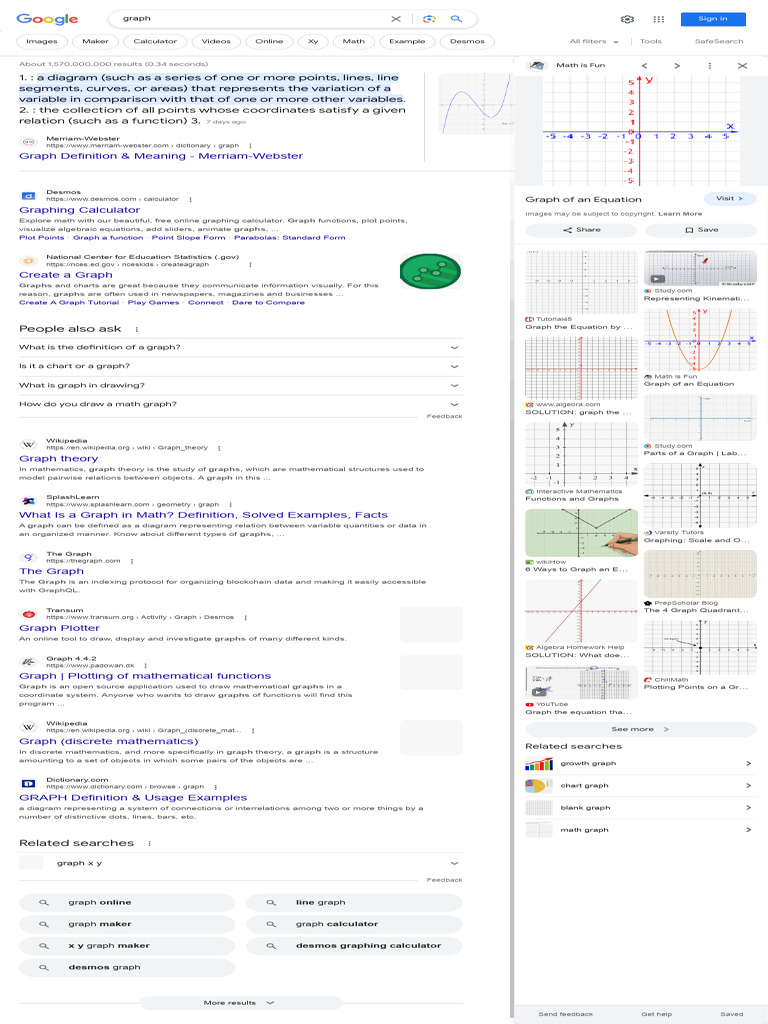Select the Calculator filter chip
The height and width of the screenshot is (1024, 768).
(155, 41)
